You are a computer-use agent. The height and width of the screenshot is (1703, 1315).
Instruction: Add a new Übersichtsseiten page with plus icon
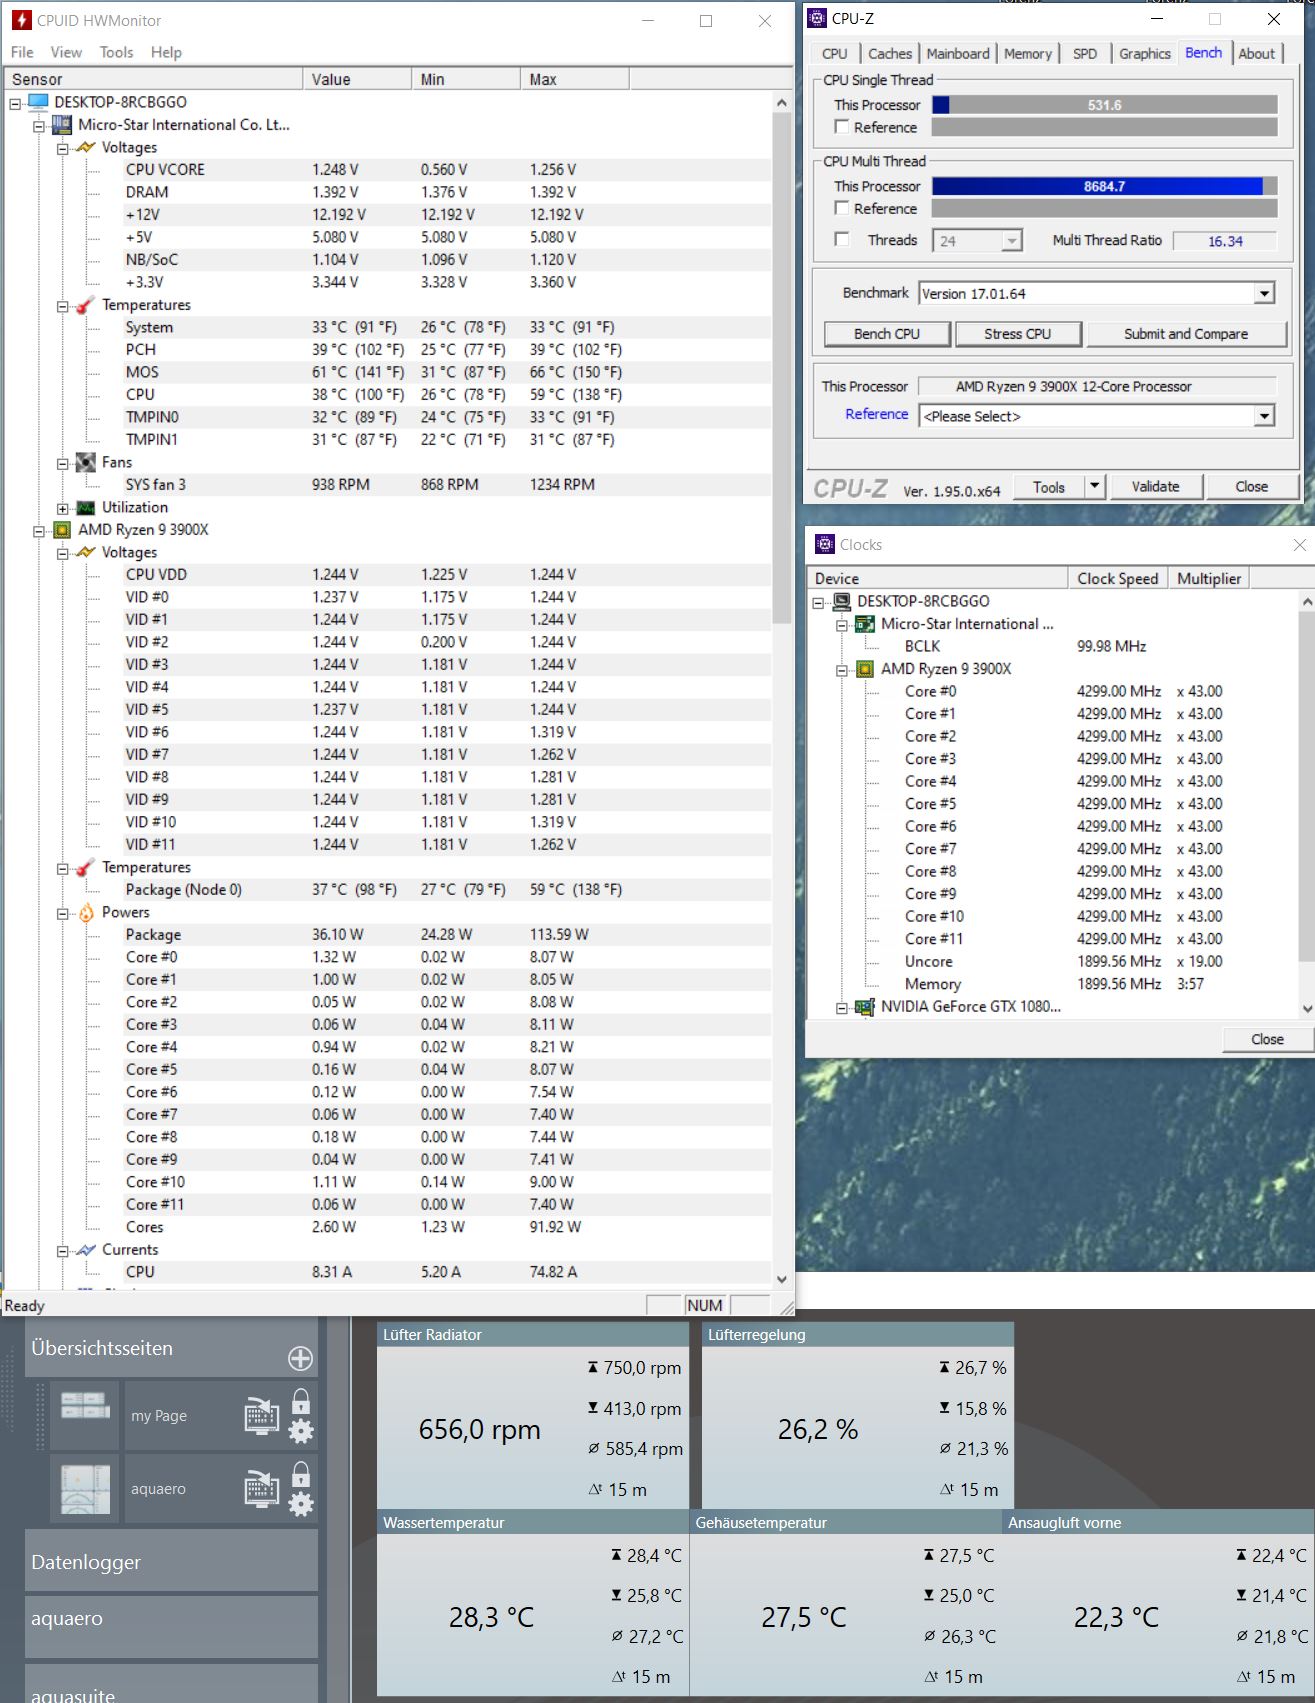pyautogui.click(x=300, y=1358)
